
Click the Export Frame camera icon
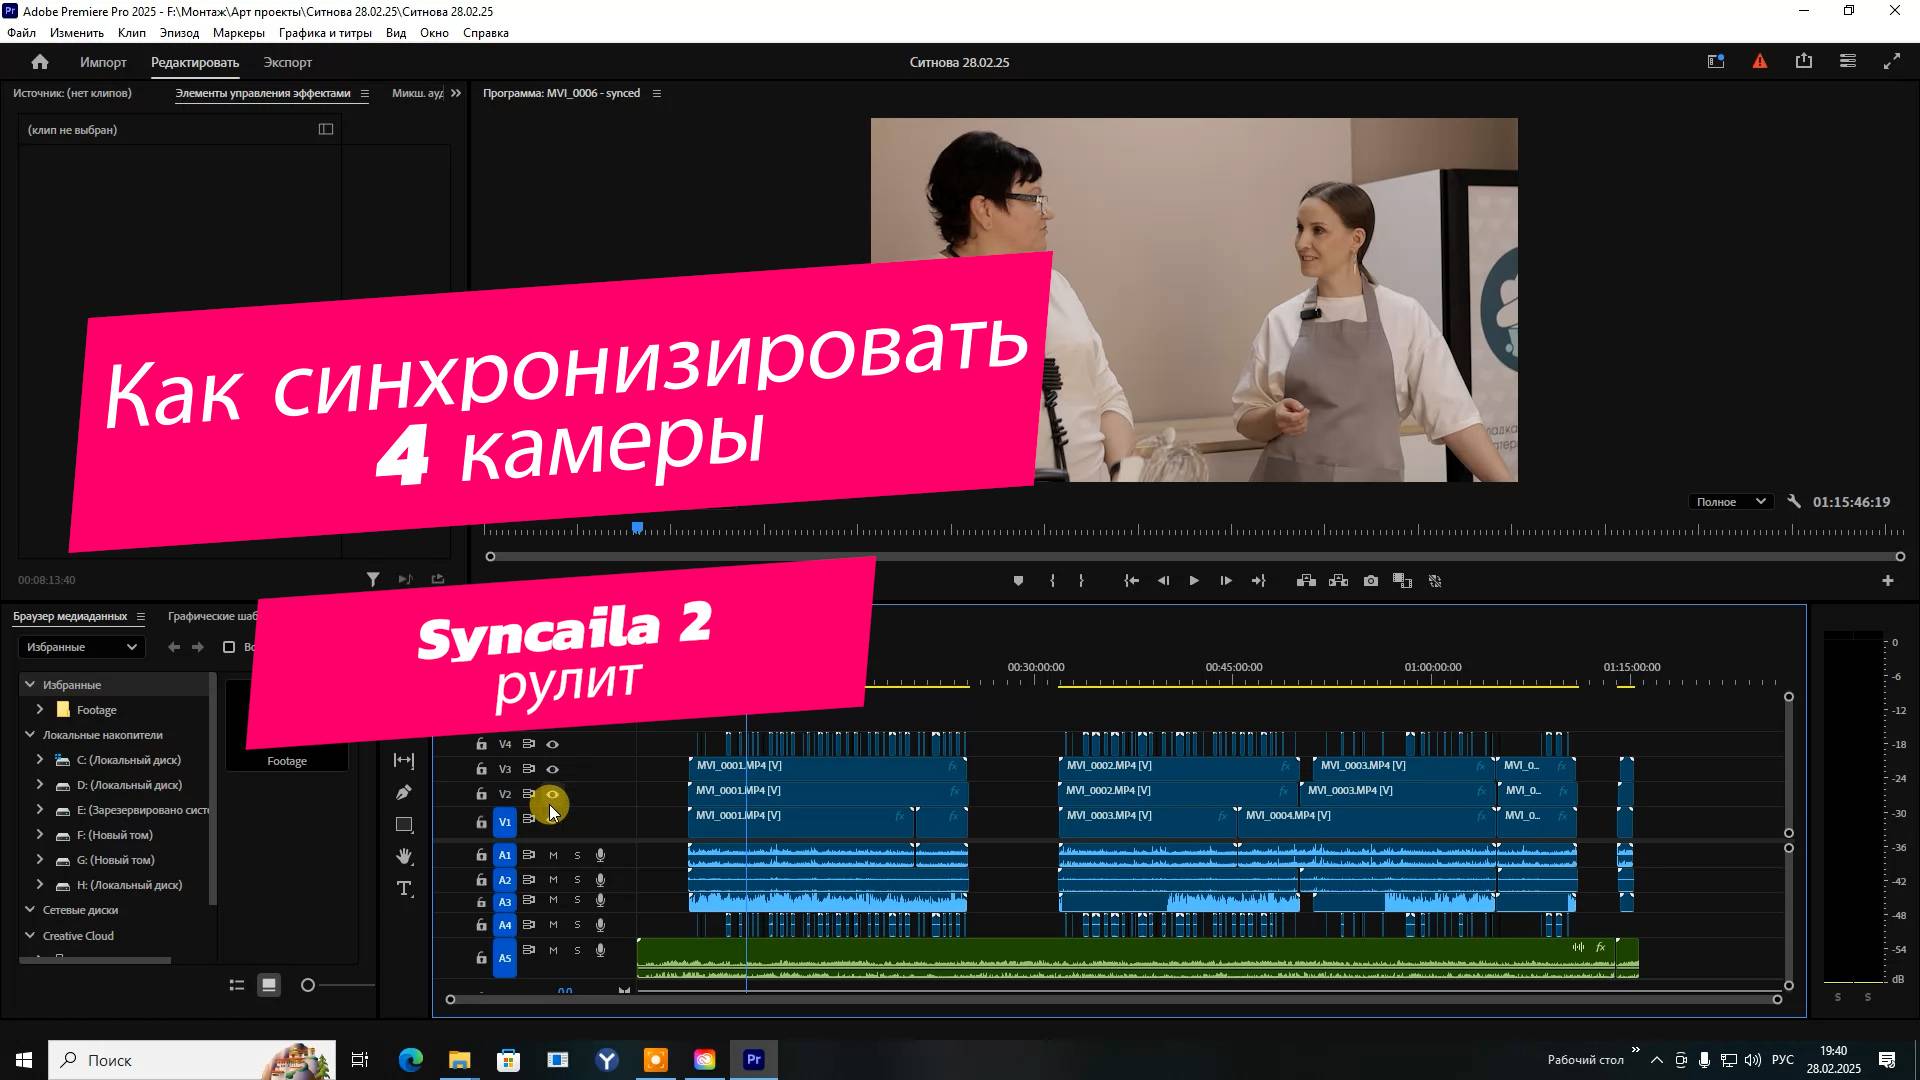[x=1371, y=581]
